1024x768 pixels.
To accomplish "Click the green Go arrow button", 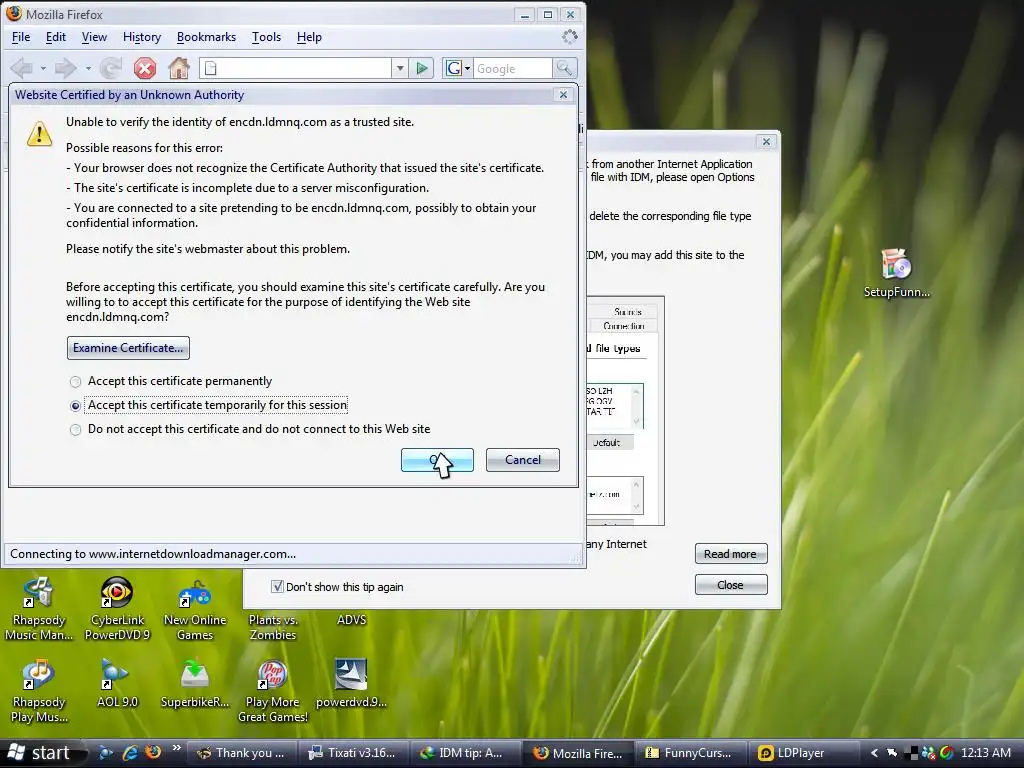I will tap(422, 68).
